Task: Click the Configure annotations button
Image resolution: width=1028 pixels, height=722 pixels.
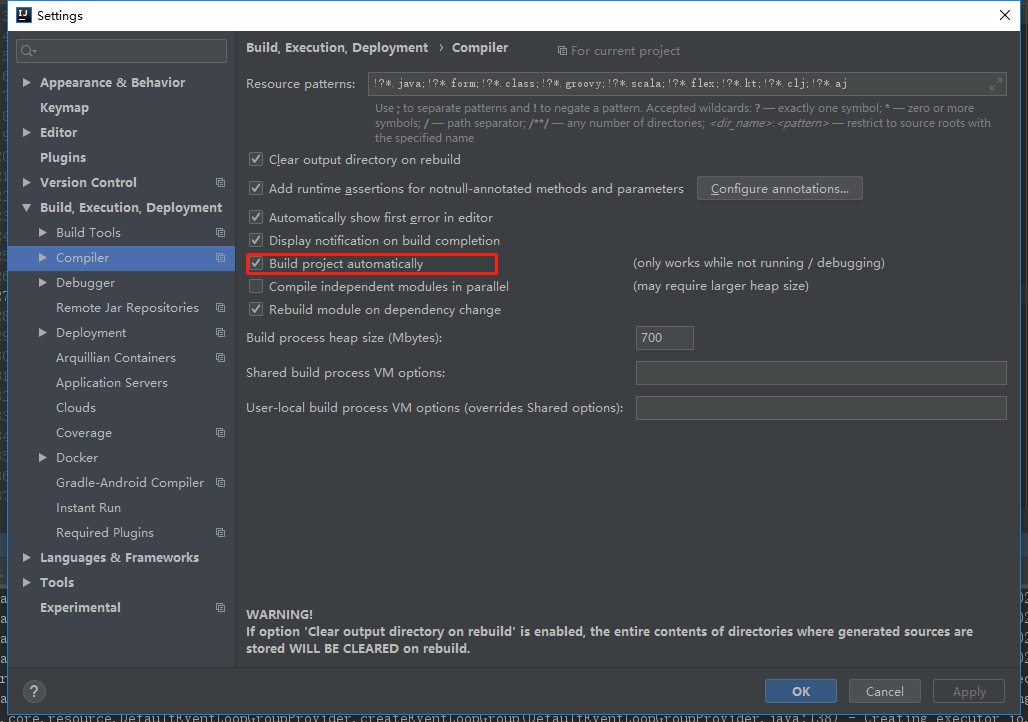Action: coord(779,188)
